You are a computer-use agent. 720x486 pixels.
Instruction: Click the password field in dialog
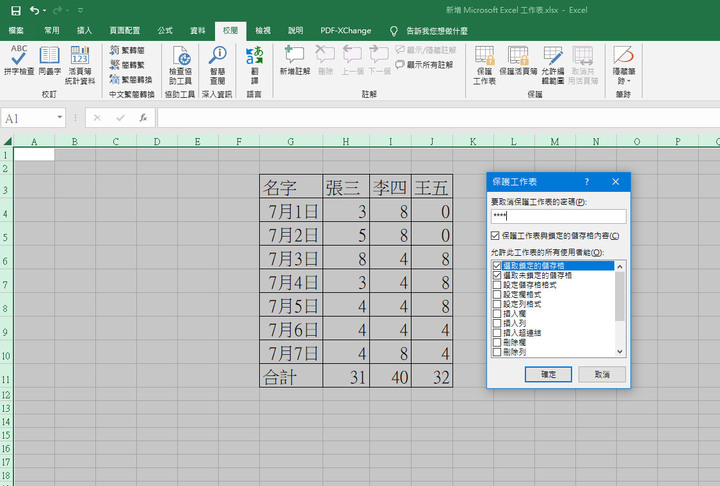point(558,216)
